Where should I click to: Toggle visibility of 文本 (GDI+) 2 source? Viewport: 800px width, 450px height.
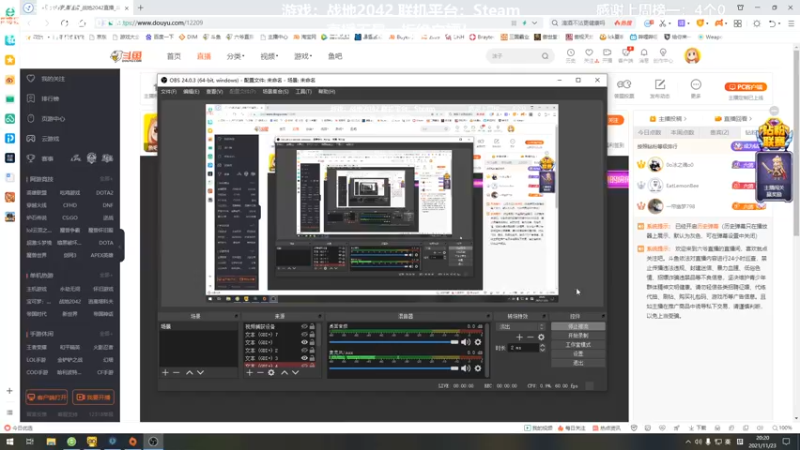click(x=304, y=351)
